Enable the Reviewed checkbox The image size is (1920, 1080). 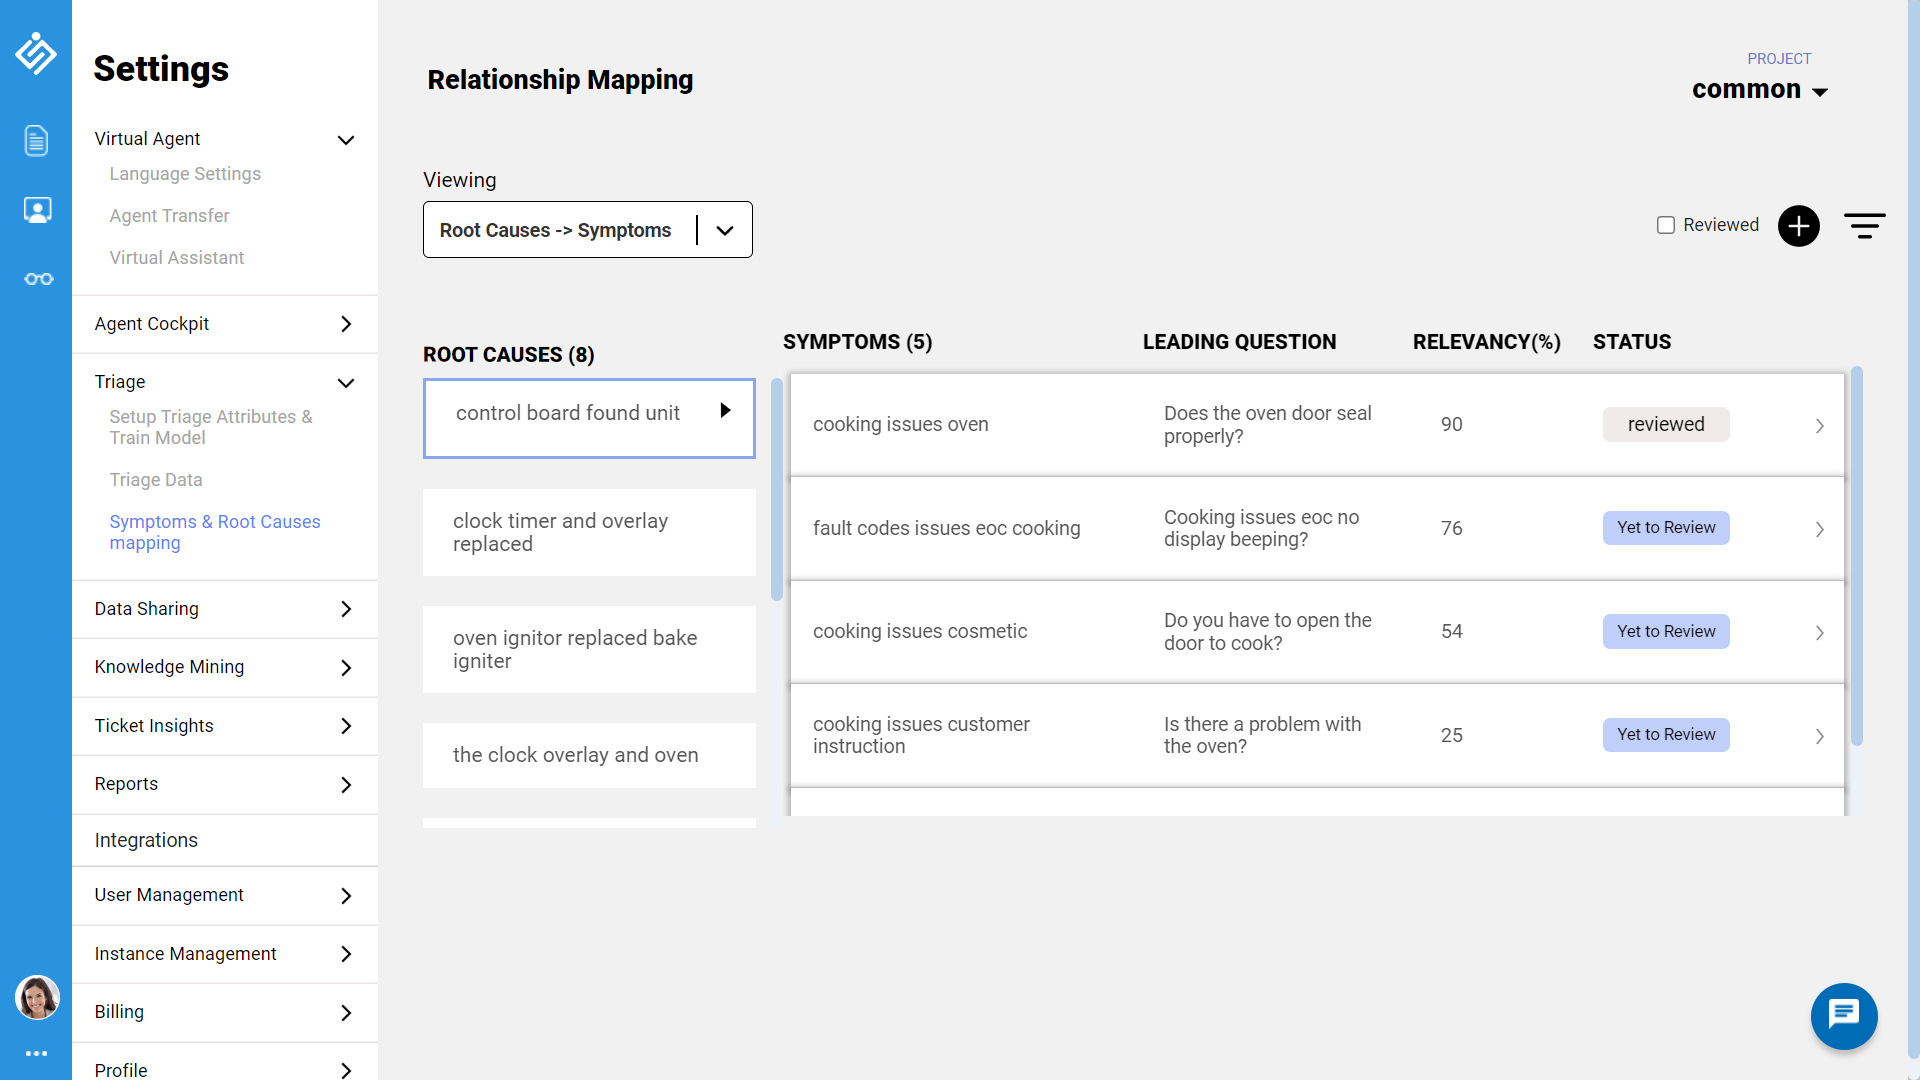[x=1666, y=225]
